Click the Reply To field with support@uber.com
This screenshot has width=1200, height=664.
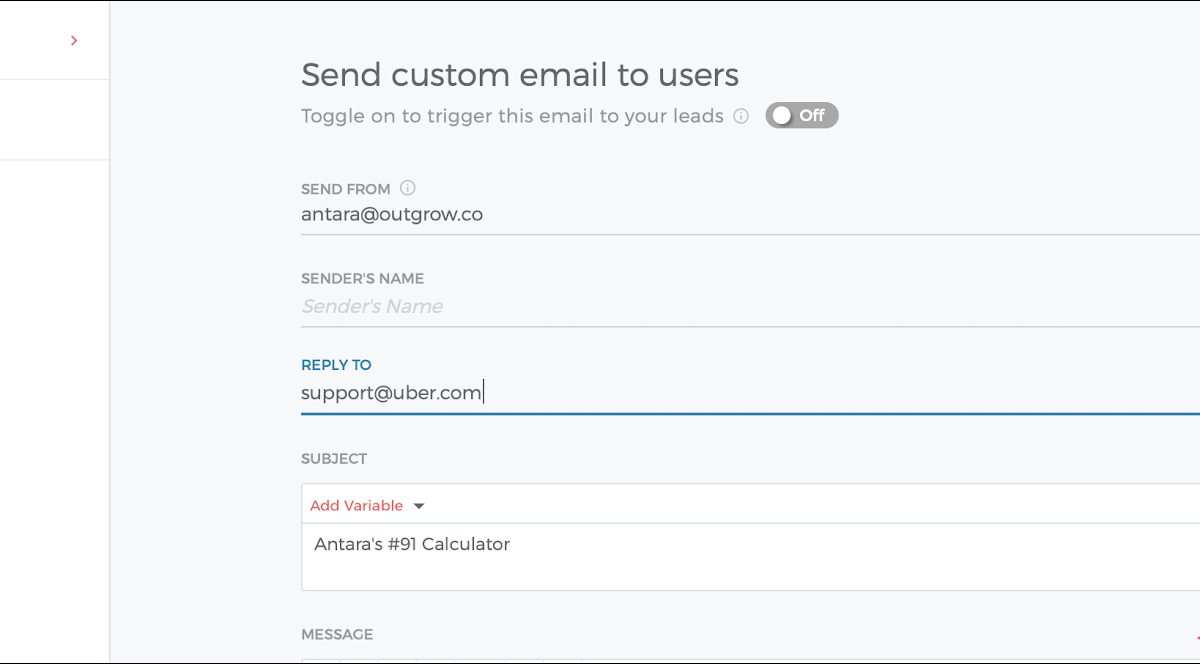[x=700, y=392]
